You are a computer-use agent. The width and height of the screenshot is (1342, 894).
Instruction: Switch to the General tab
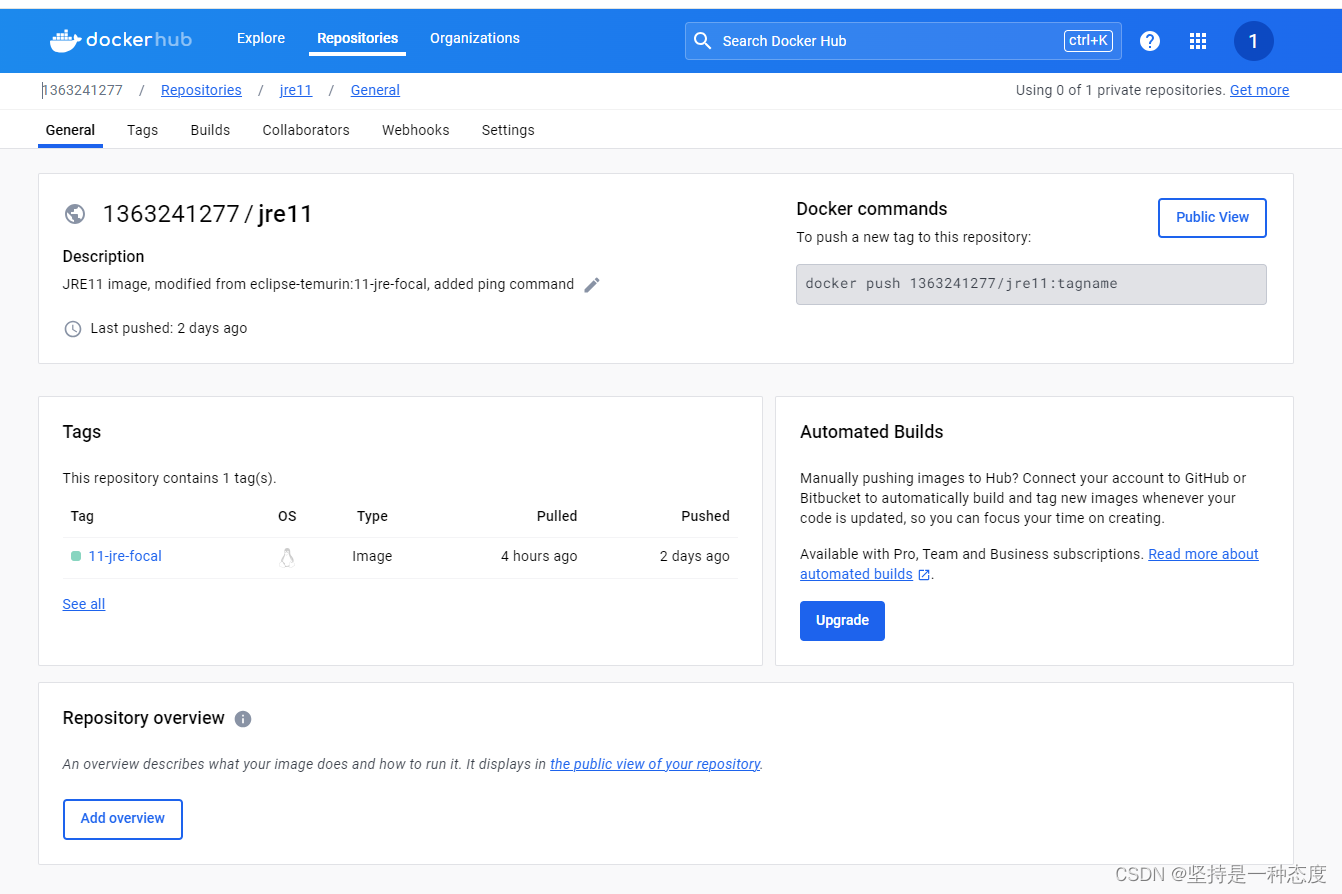(x=70, y=130)
